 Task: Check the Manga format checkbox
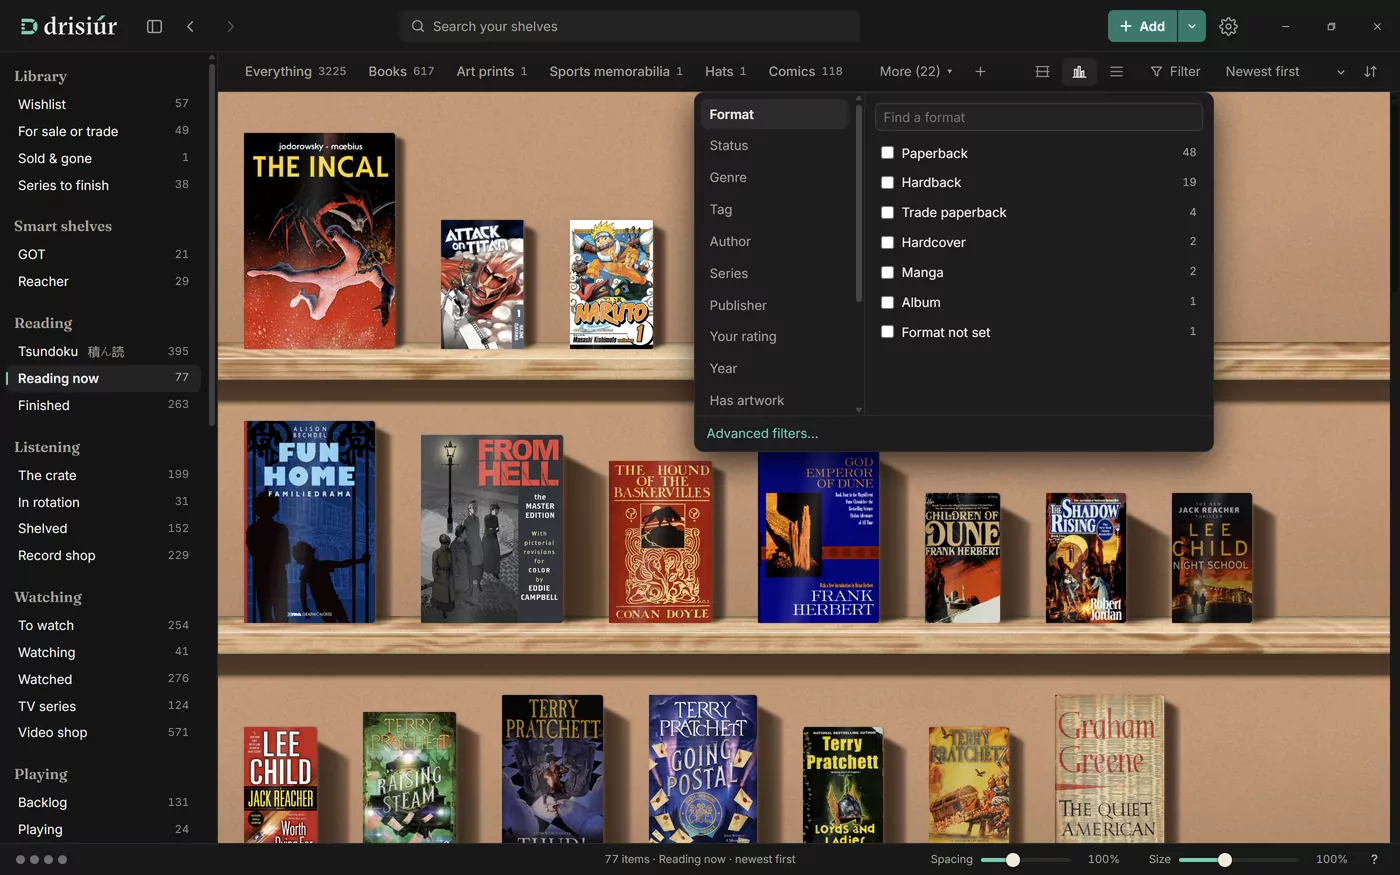pyautogui.click(x=887, y=272)
